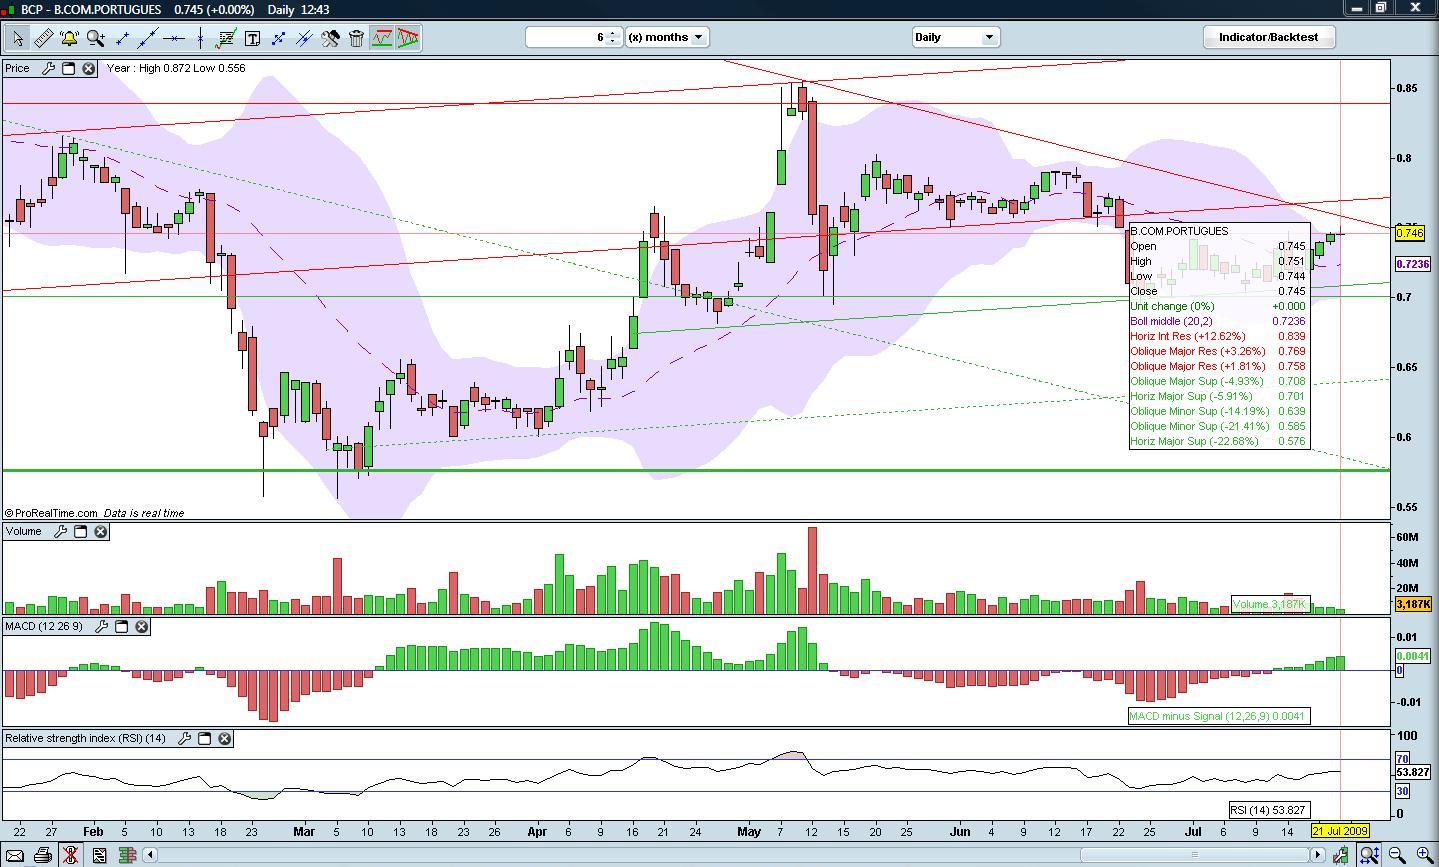Click the horizontal scrollbar thumb
The height and width of the screenshot is (867, 1439).
[1194, 855]
